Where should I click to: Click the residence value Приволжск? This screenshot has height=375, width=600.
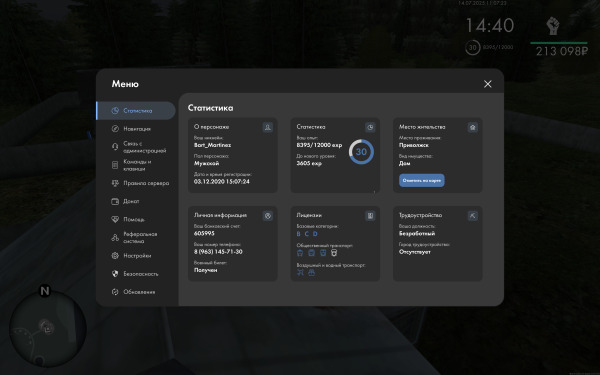pos(414,145)
